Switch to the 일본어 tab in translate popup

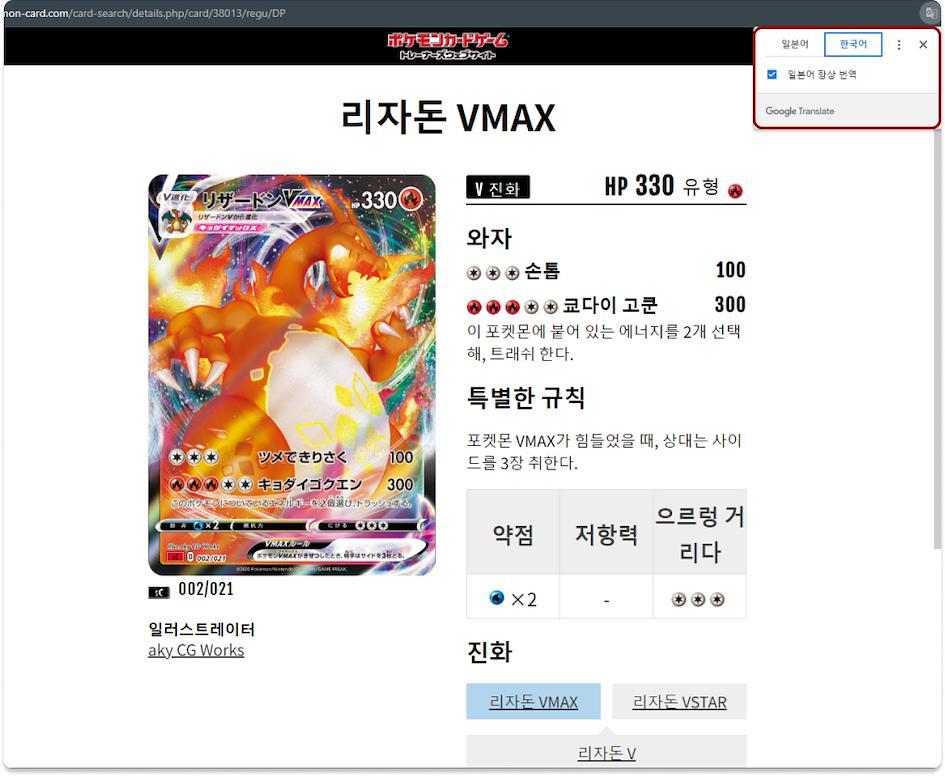pos(795,44)
